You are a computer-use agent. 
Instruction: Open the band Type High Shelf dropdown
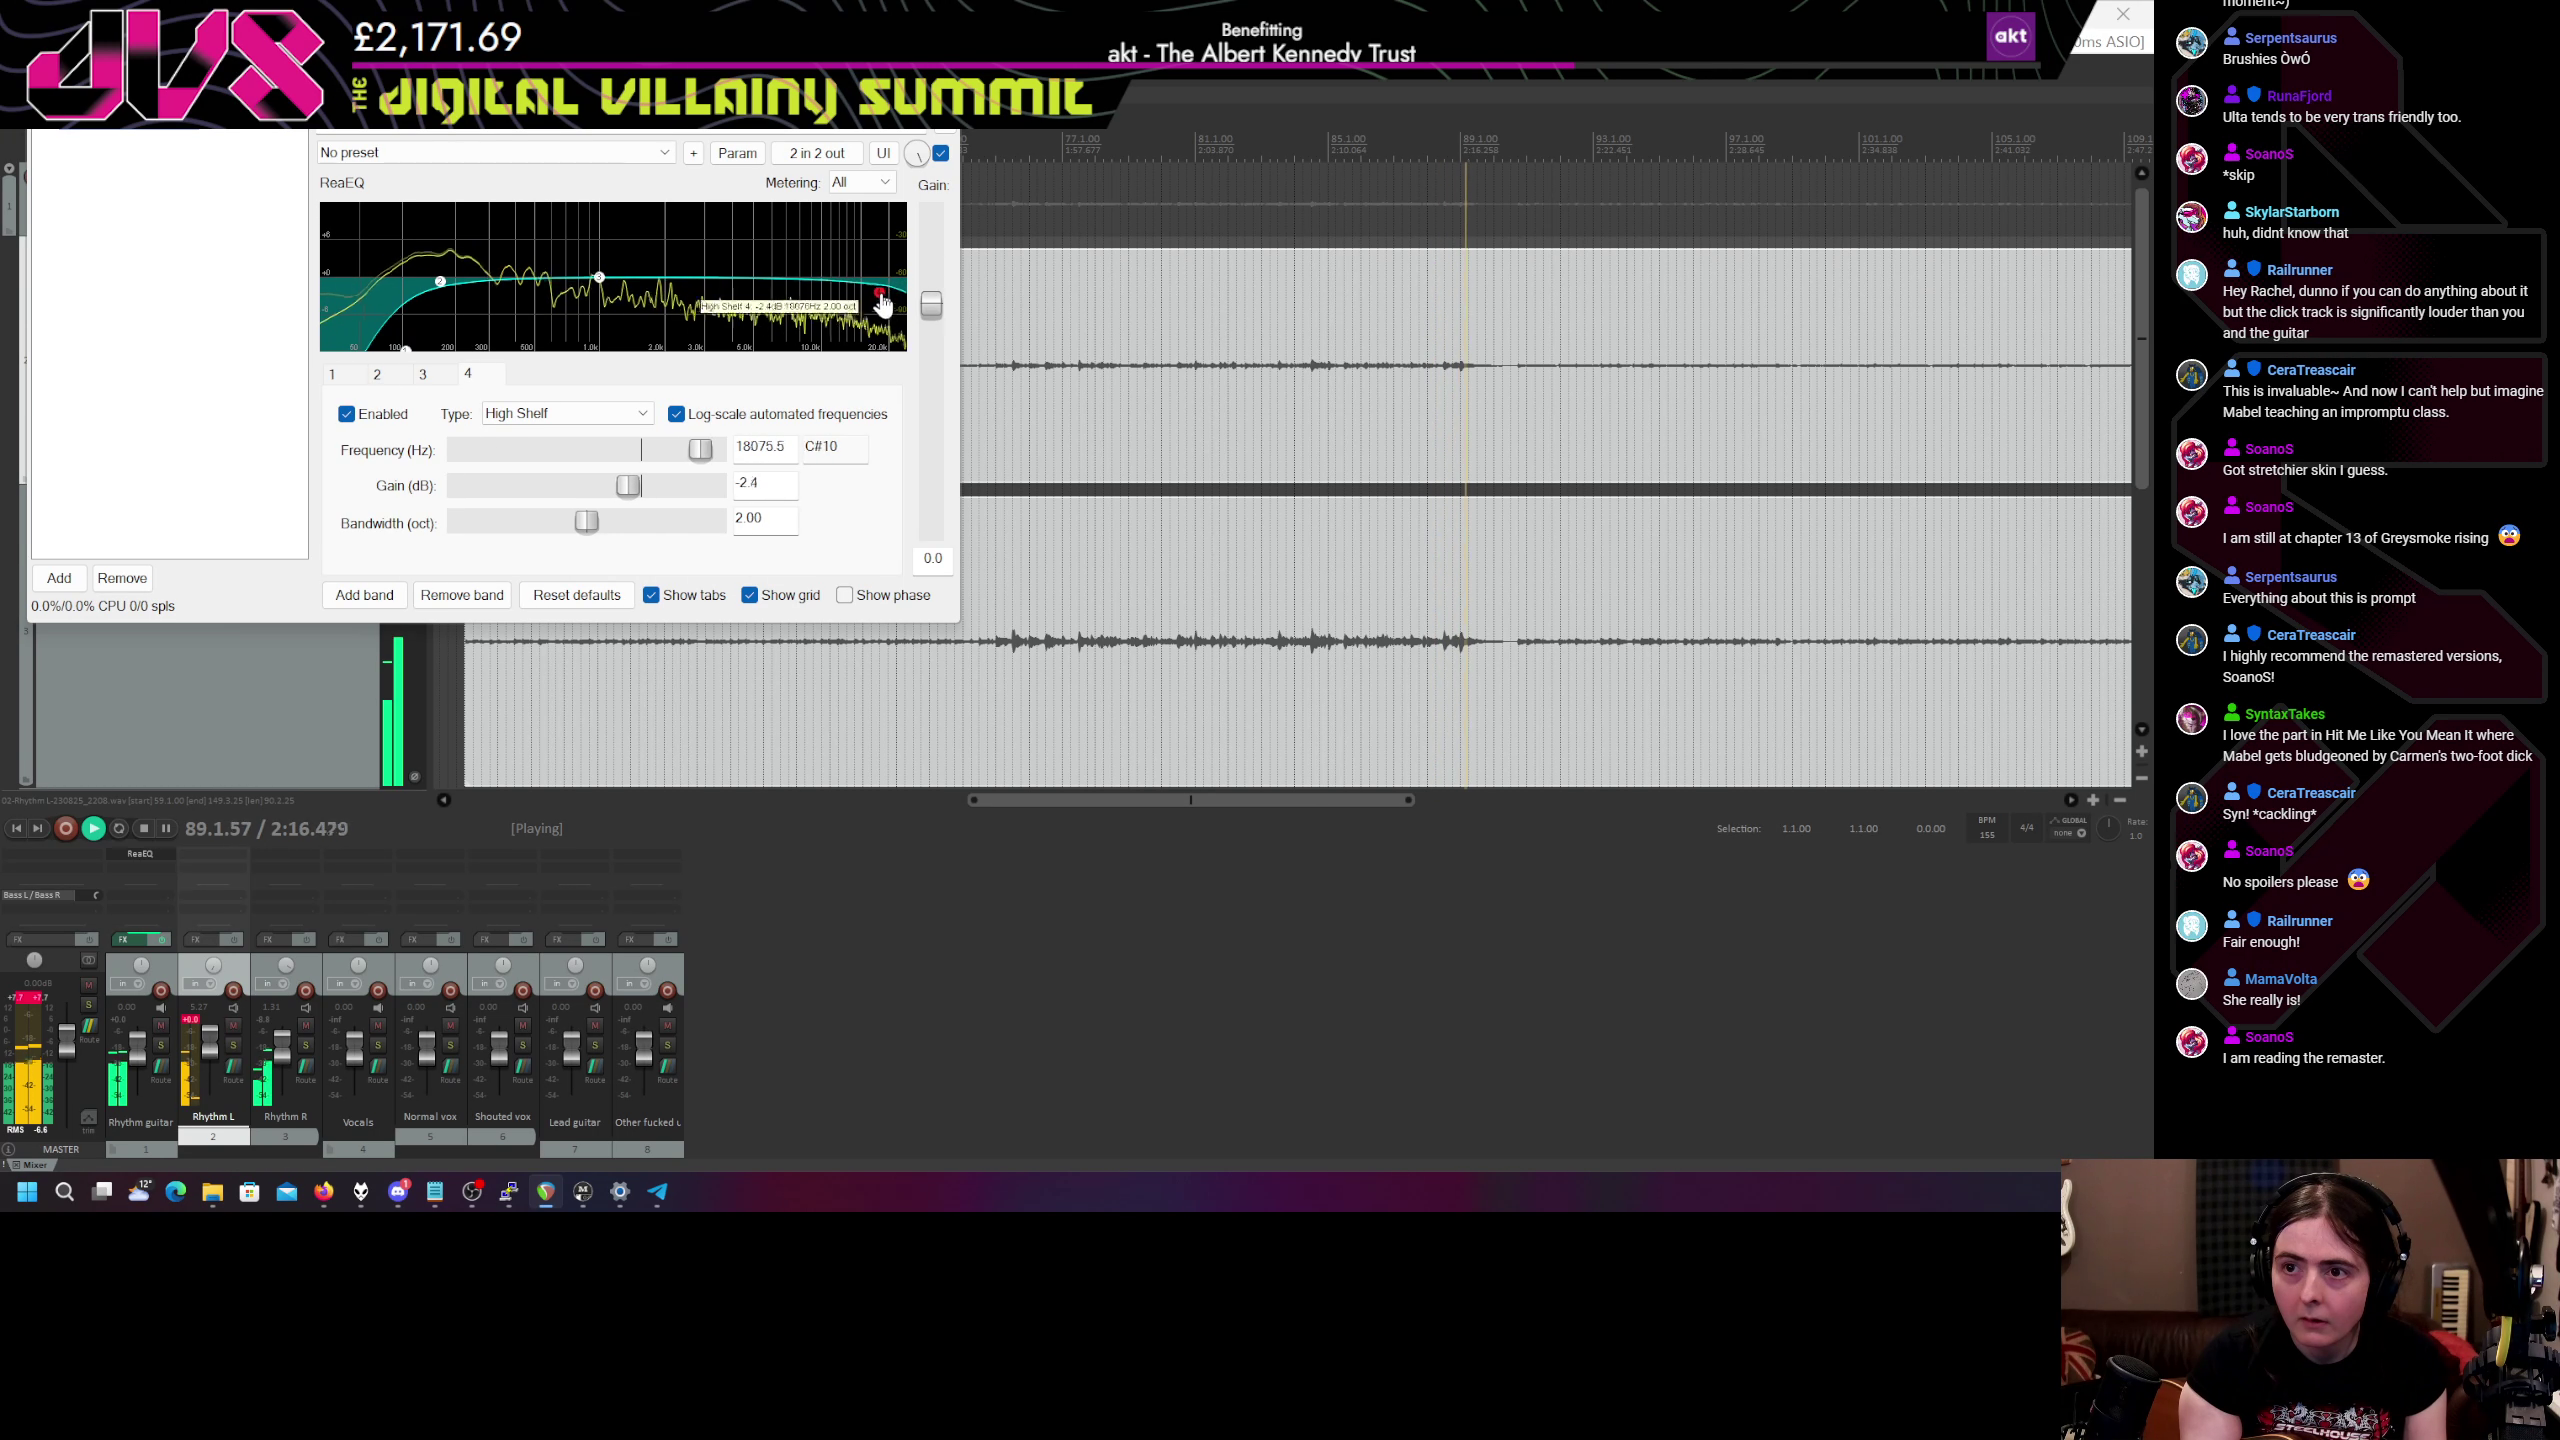pos(566,413)
